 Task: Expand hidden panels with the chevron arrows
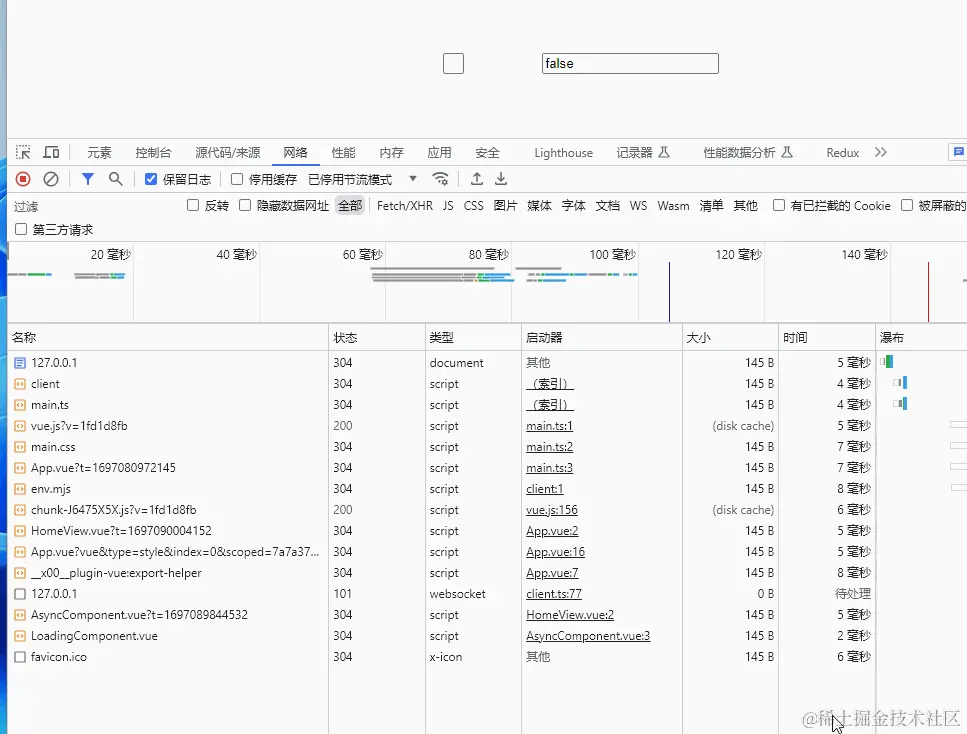coord(881,151)
